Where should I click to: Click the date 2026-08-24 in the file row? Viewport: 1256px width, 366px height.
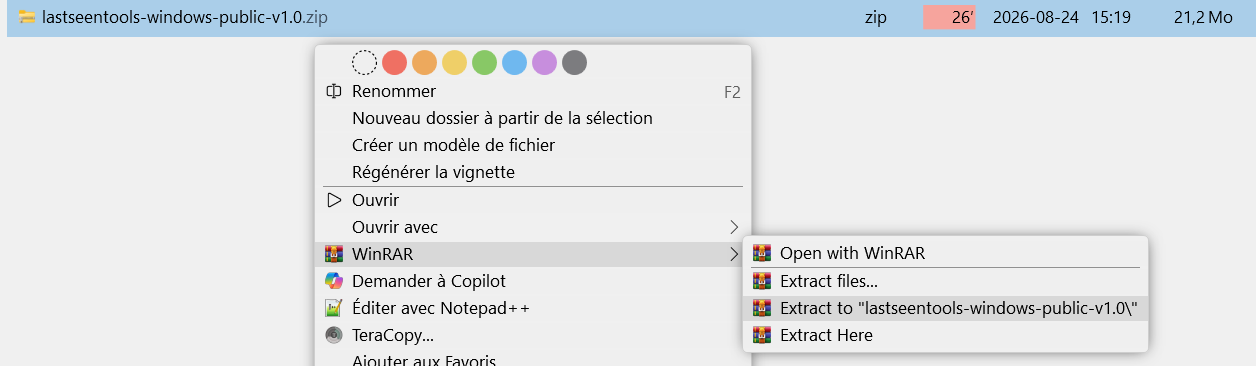click(1036, 17)
